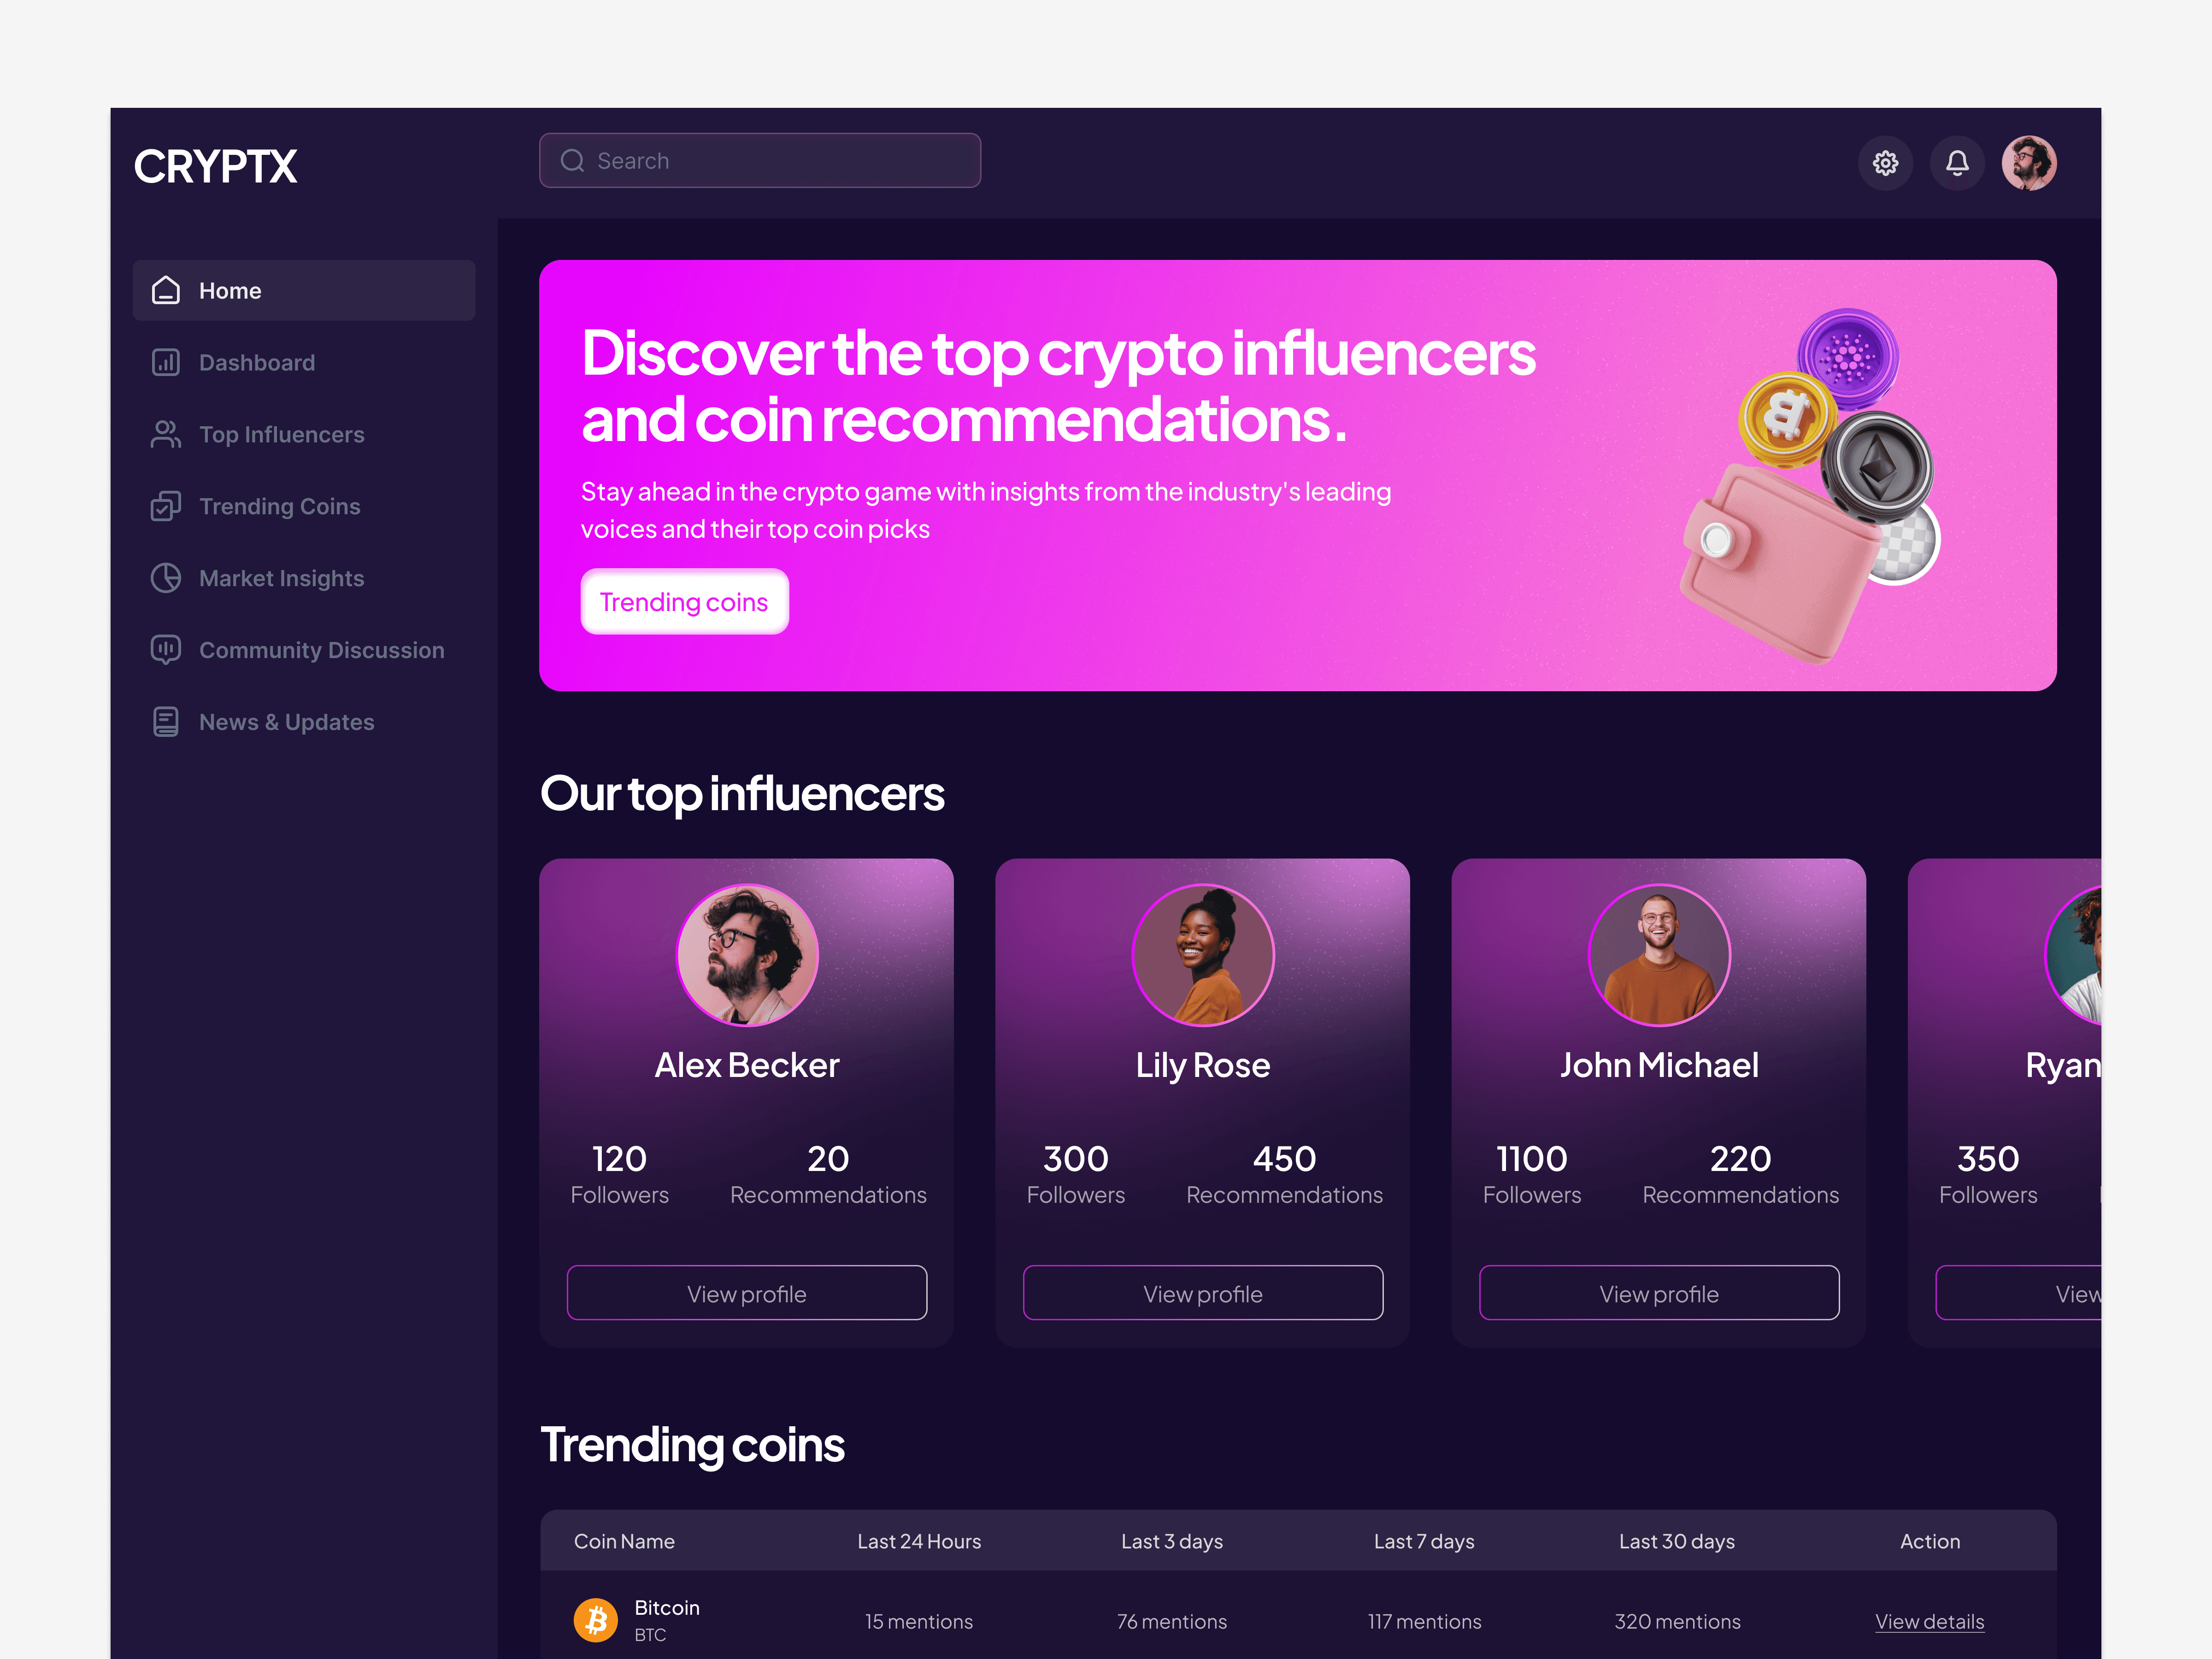Click the Dashboard chart icon
This screenshot has height=1659, width=2212.
(166, 362)
